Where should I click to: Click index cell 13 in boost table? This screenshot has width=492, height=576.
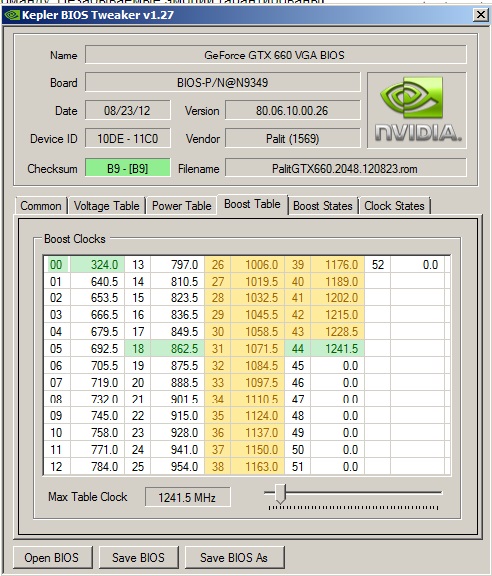tap(137, 264)
